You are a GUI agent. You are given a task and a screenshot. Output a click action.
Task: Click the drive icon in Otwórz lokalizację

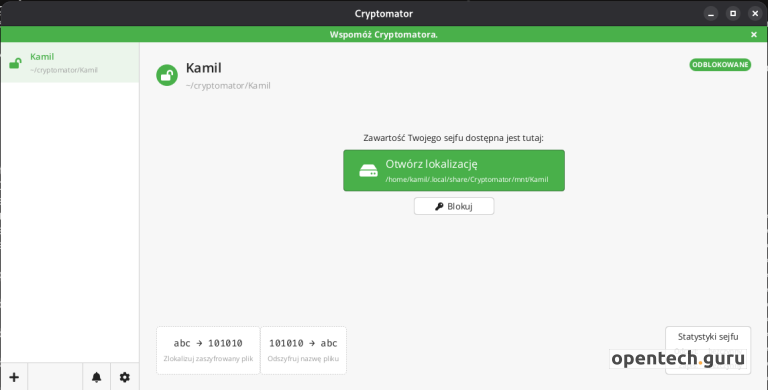[368, 171]
